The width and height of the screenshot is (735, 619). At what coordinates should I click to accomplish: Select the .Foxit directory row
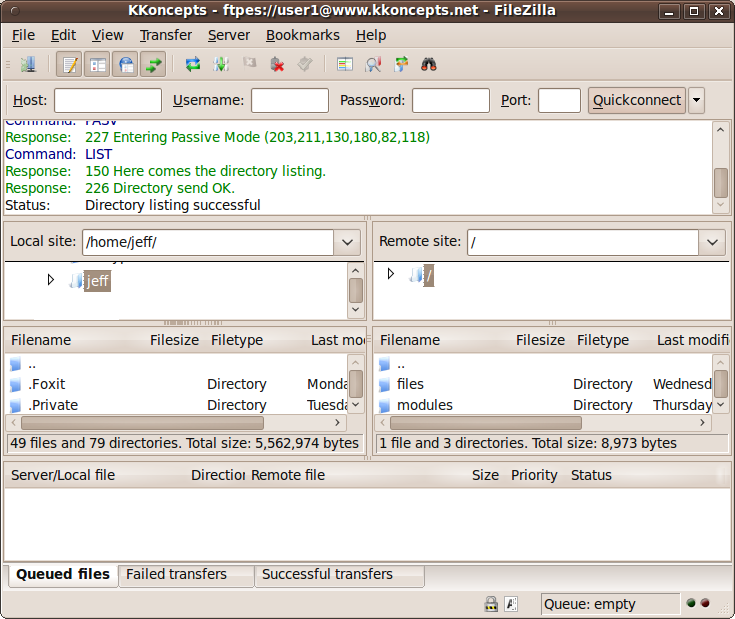point(177,384)
